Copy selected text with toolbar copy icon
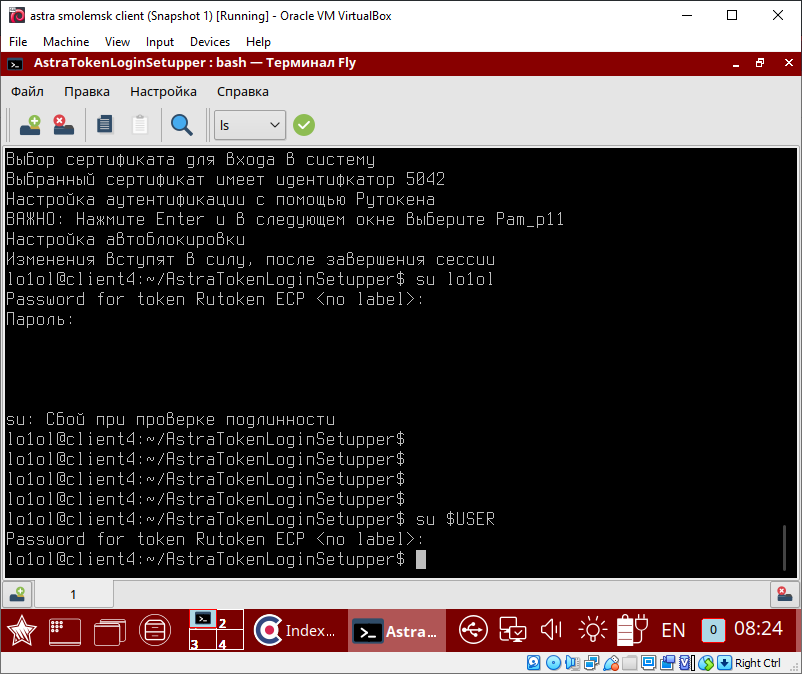 [105, 125]
